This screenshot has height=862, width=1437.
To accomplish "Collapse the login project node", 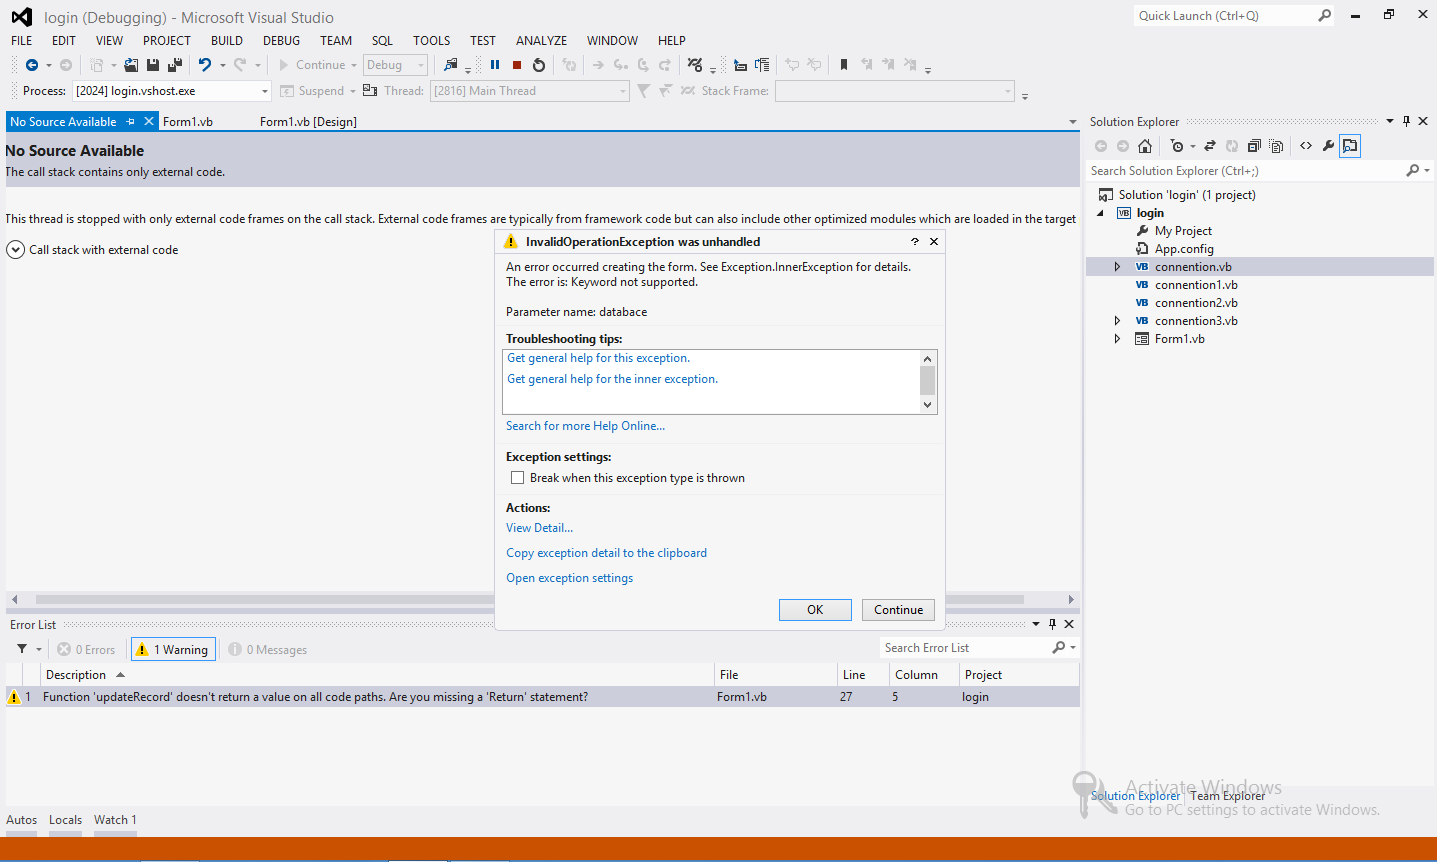I will pyautogui.click(x=1101, y=213).
